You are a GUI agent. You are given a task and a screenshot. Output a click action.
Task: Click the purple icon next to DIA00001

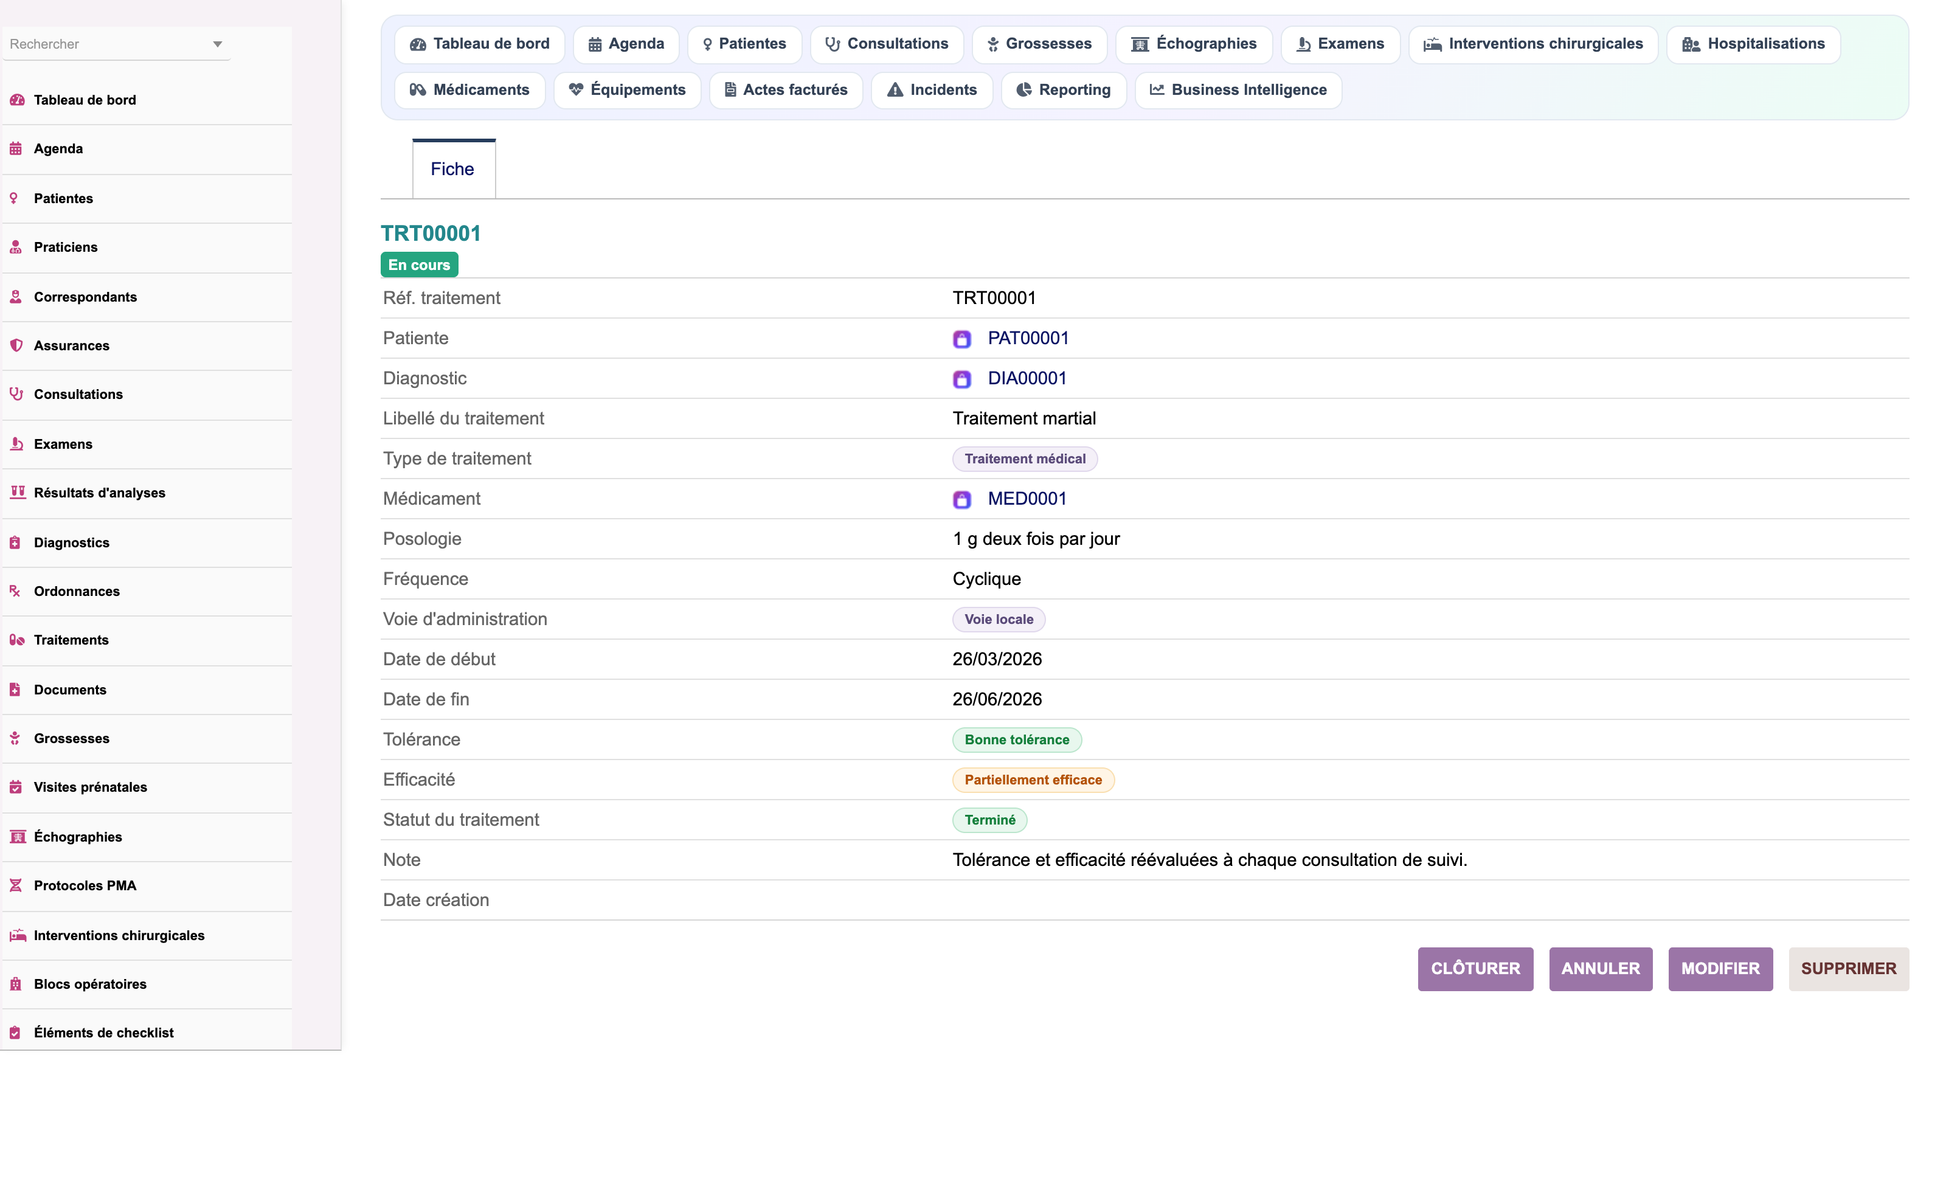(x=962, y=379)
